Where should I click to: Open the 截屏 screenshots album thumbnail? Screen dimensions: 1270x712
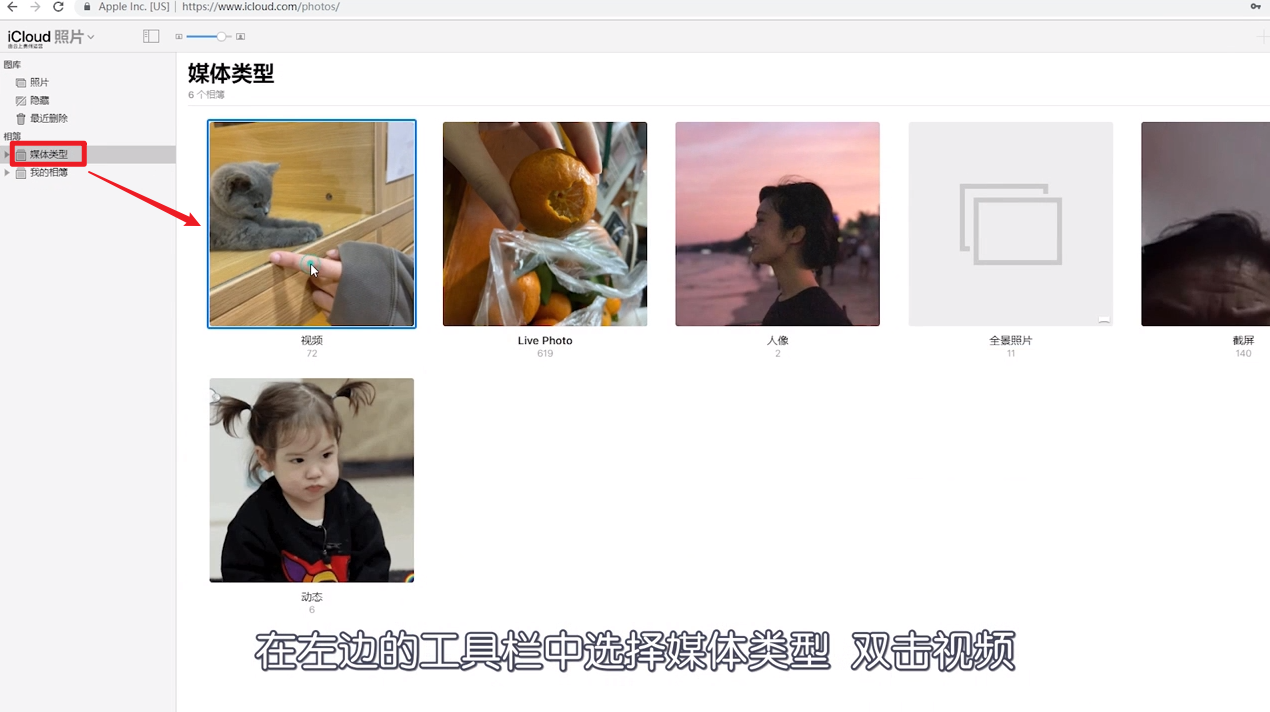click(1205, 224)
